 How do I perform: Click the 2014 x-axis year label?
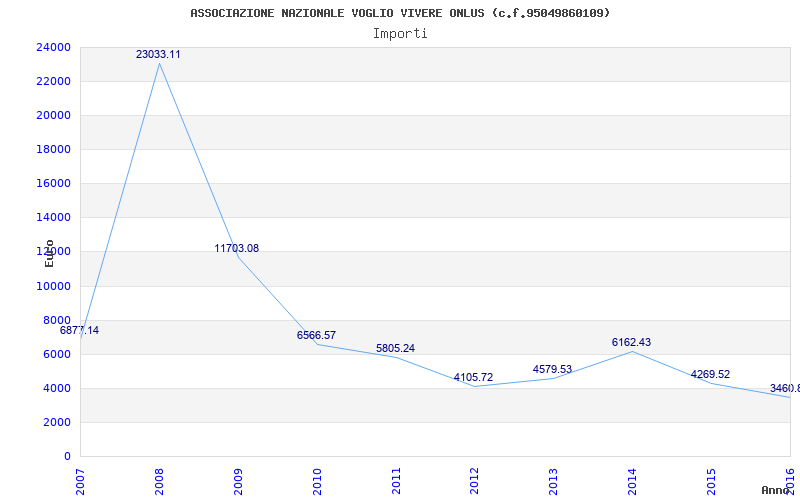(633, 482)
